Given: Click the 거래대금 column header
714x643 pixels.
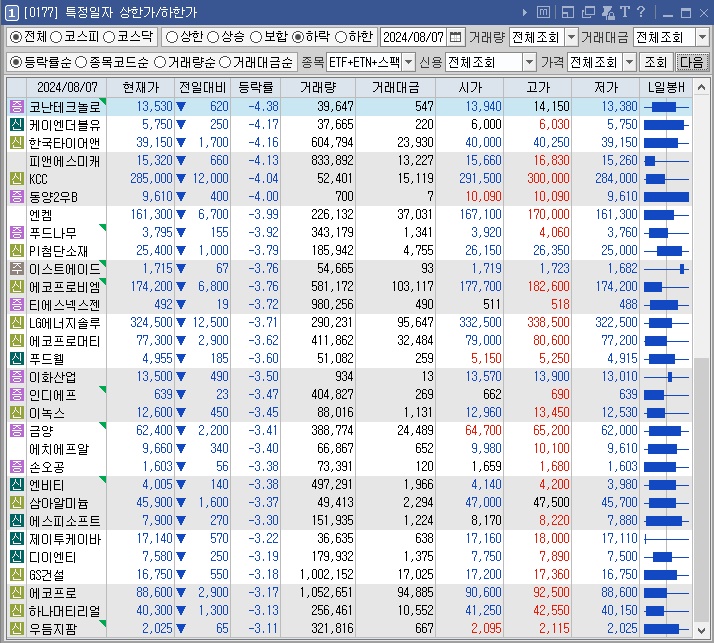Looking at the screenshot, I should (x=395, y=87).
